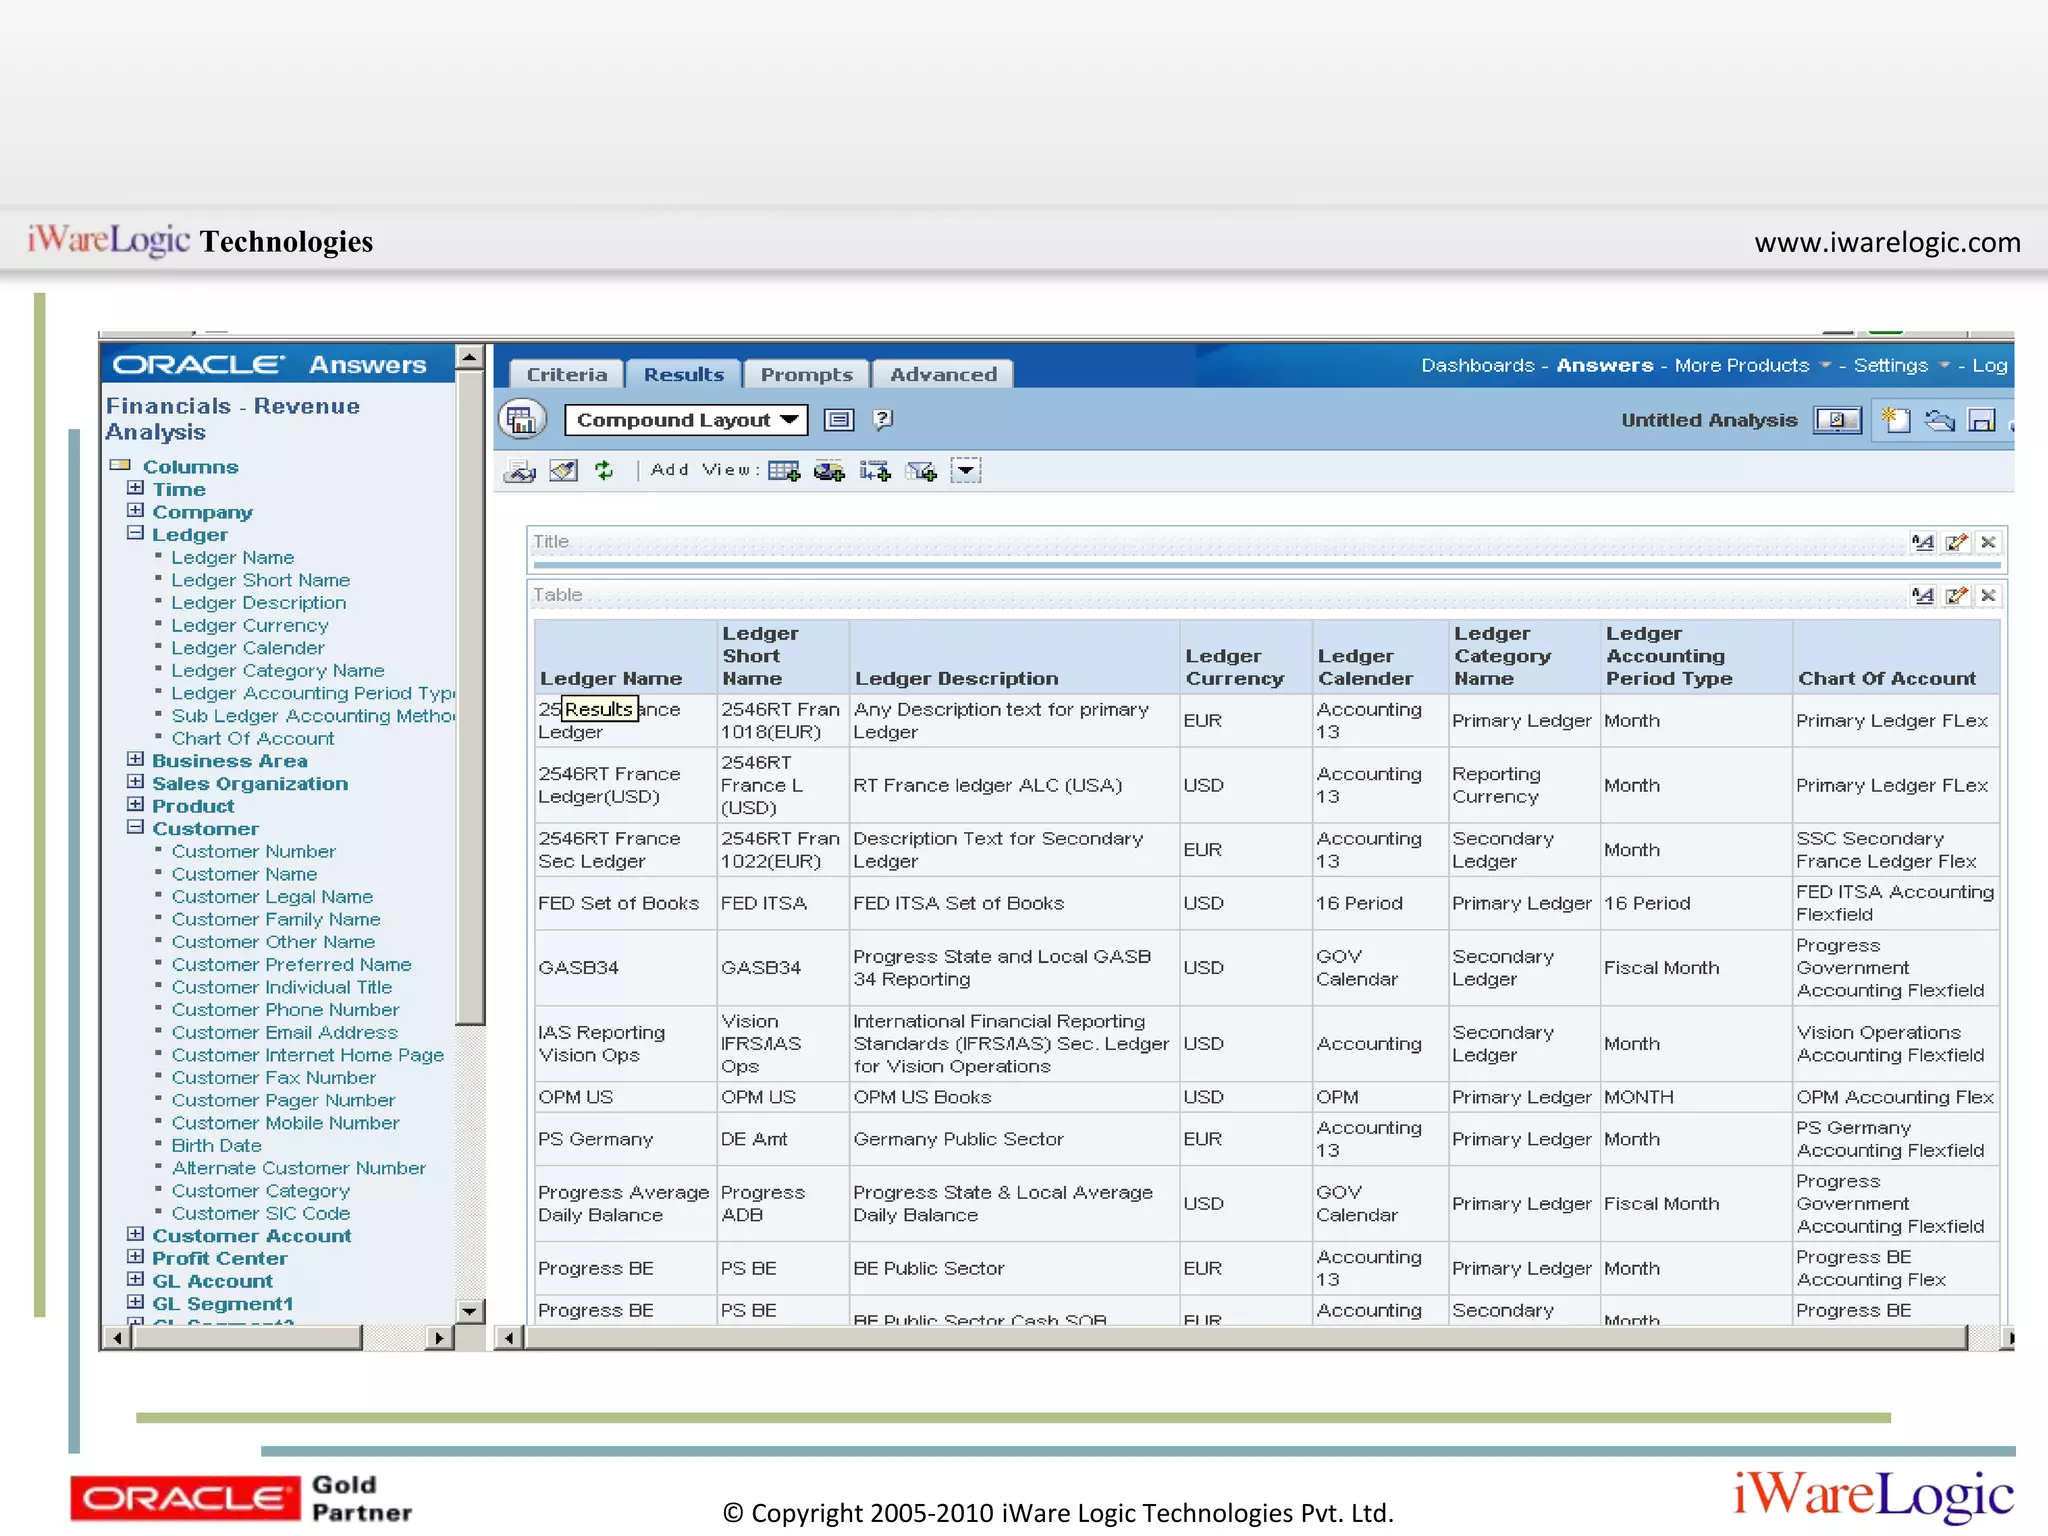This screenshot has width=2048, height=1536.
Task: Select Customer Number column
Action: tap(253, 851)
